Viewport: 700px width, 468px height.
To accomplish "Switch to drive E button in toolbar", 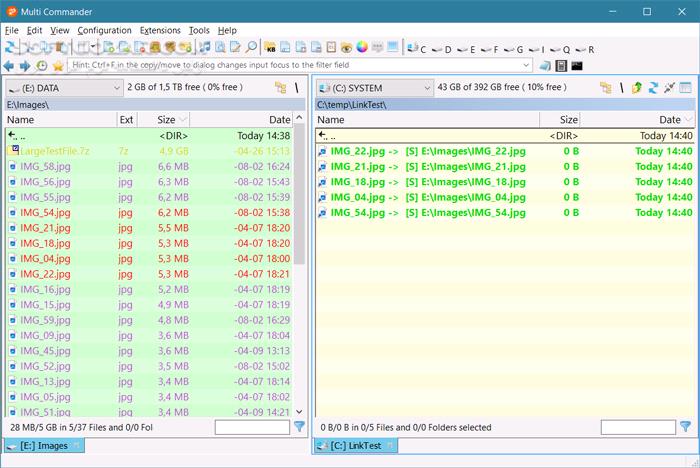I will click(x=467, y=49).
